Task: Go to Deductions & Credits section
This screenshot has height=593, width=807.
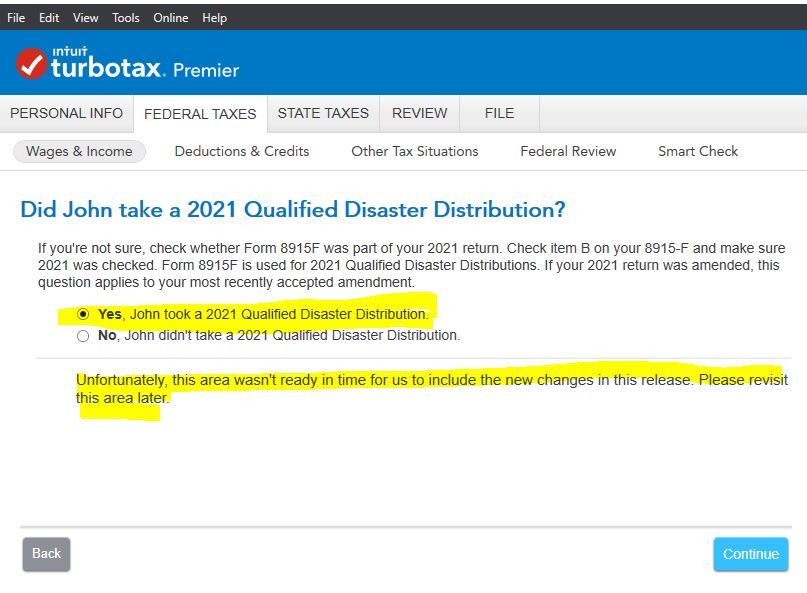Action: click(x=242, y=151)
